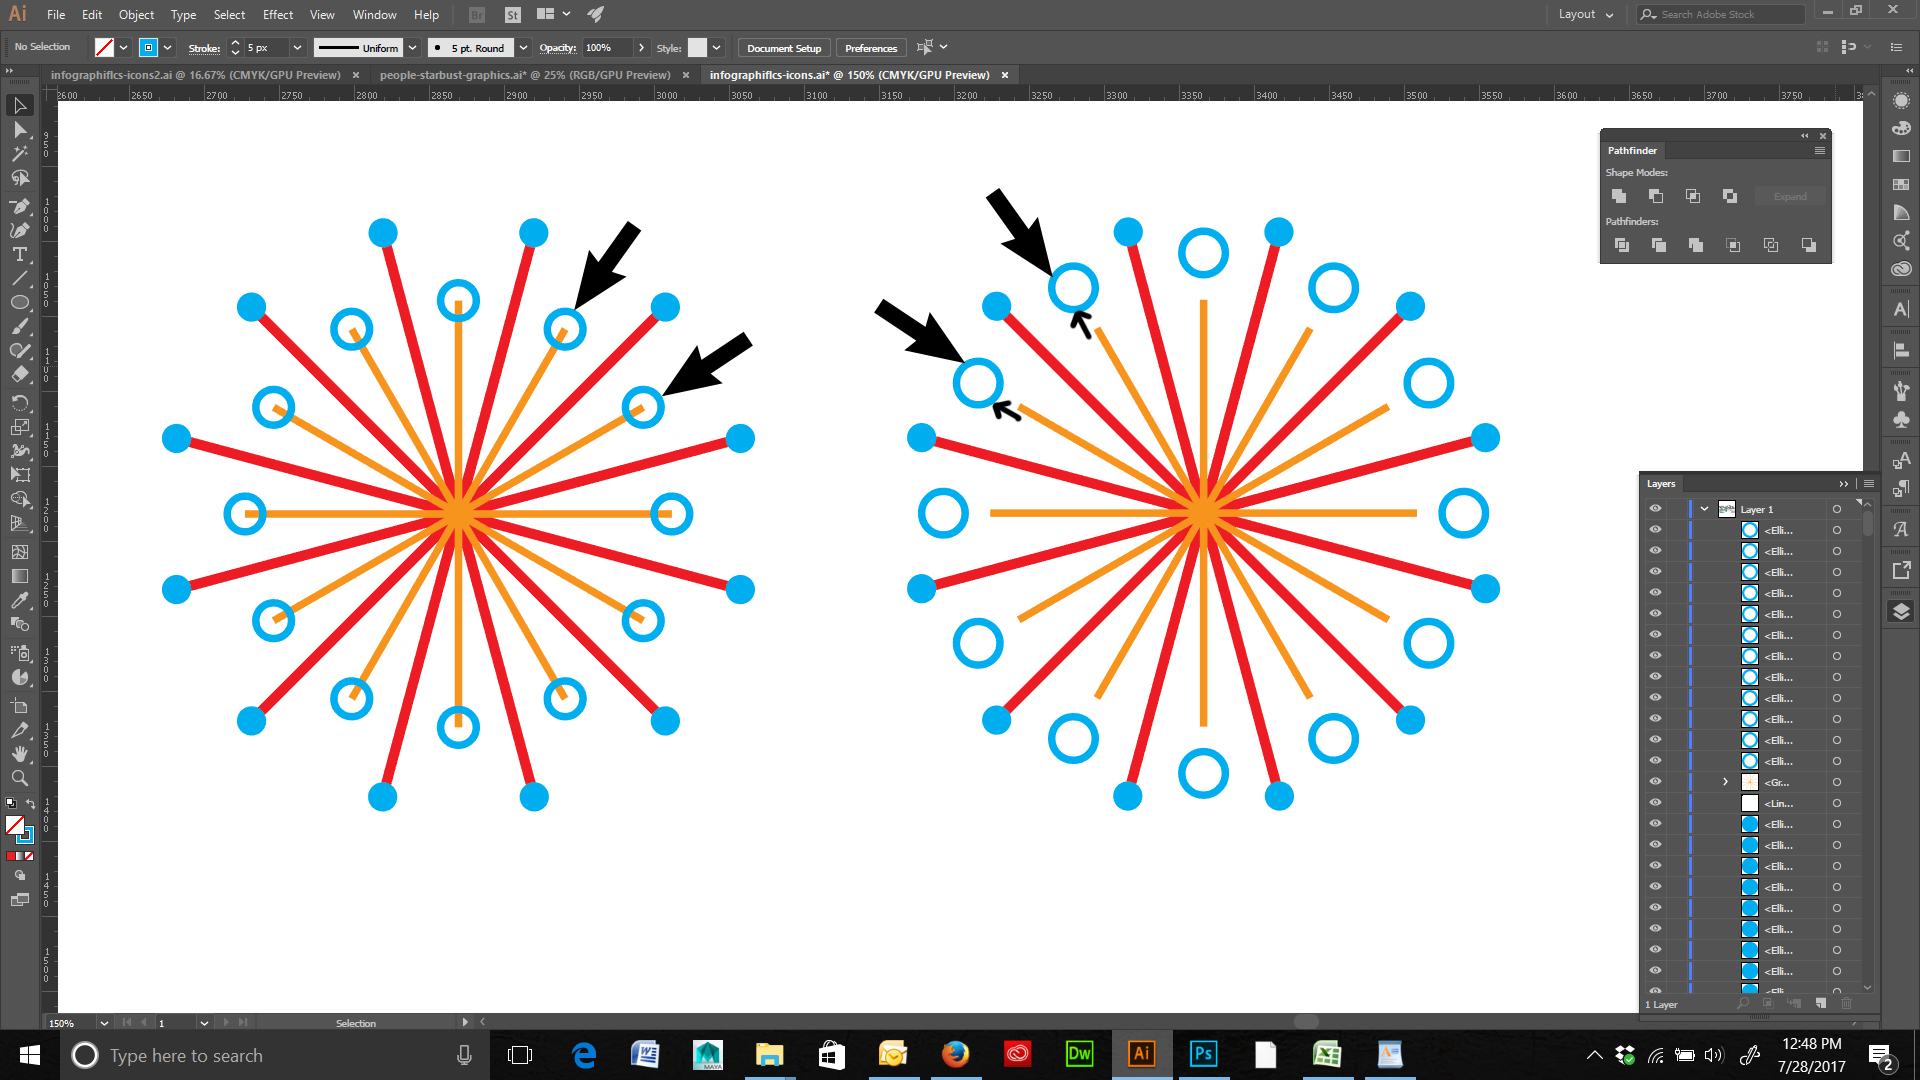The height and width of the screenshot is (1080, 1920).
Task: Open the 5 pt. Round brush dropdown
Action: coord(523,47)
